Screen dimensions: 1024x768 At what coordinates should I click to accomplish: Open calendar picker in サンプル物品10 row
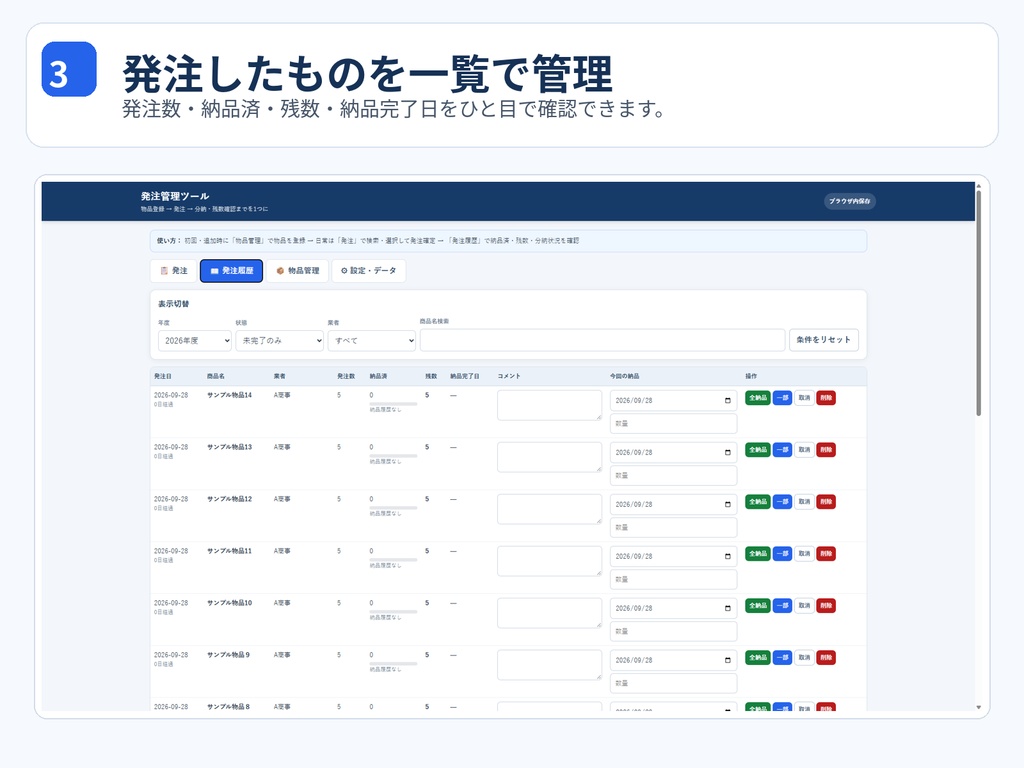(x=728, y=608)
